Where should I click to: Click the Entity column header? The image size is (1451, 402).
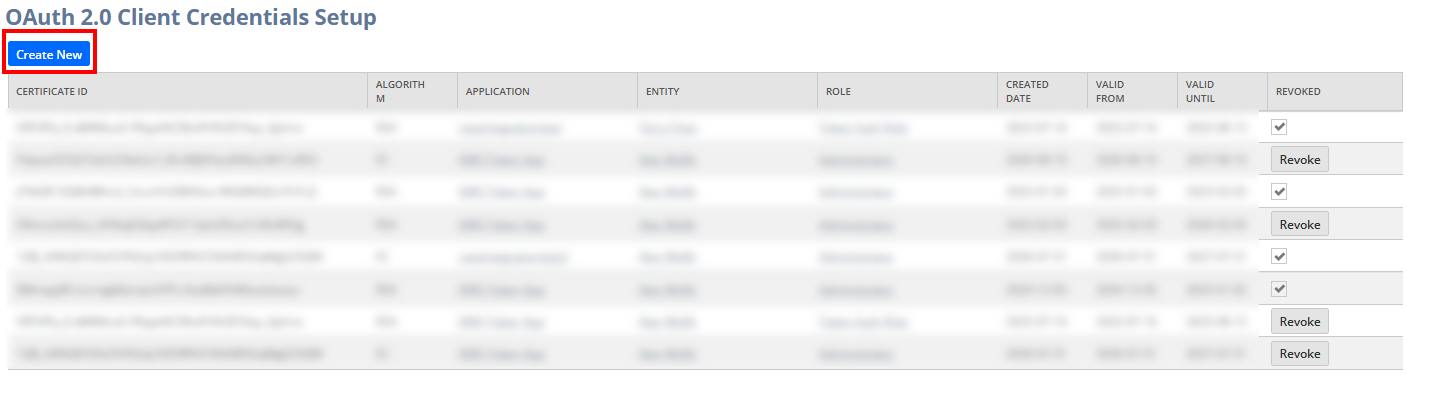coord(727,91)
